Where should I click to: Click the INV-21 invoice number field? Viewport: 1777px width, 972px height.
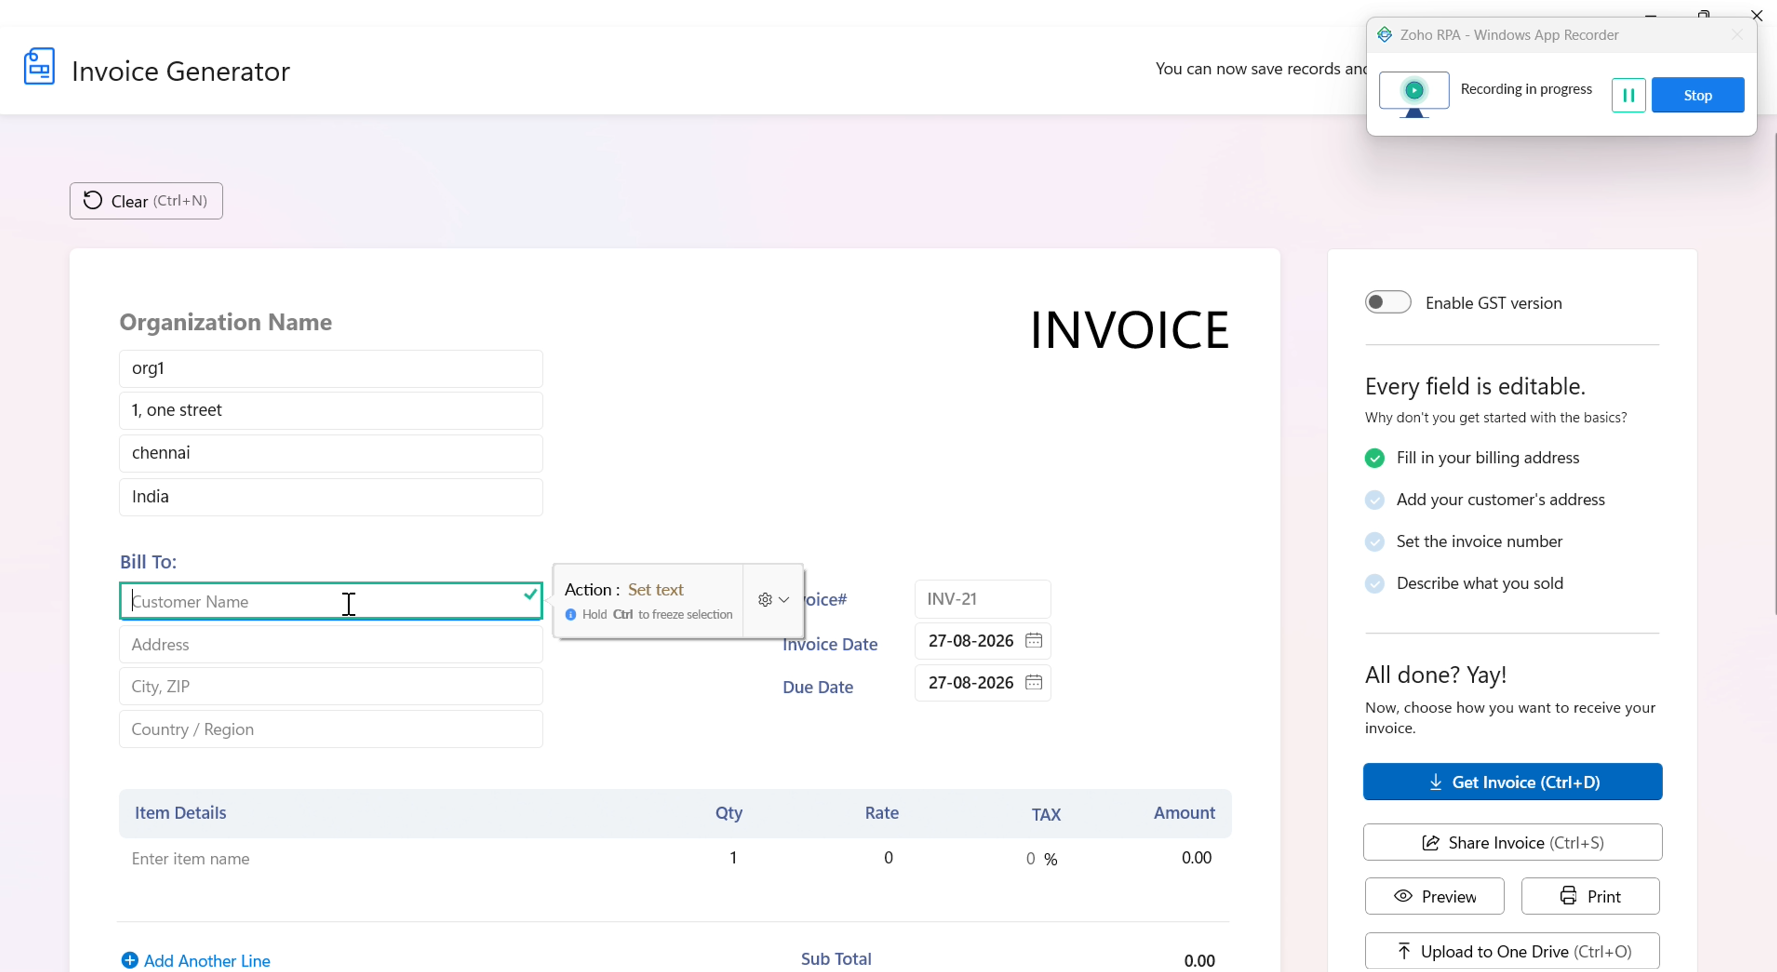pyautogui.click(x=983, y=599)
